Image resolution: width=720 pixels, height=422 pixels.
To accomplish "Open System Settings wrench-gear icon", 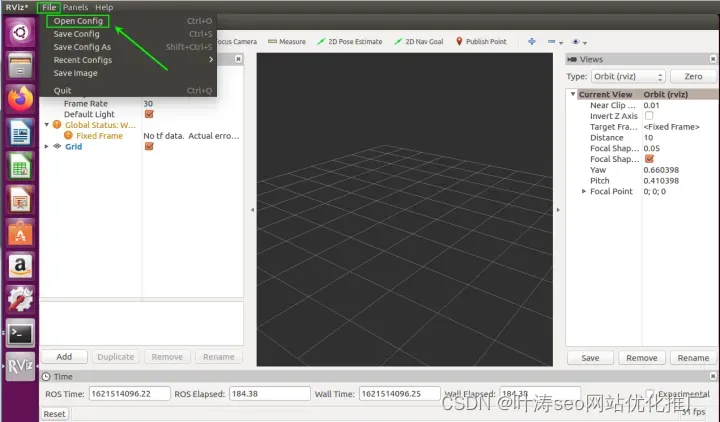I will coord(20,299).
